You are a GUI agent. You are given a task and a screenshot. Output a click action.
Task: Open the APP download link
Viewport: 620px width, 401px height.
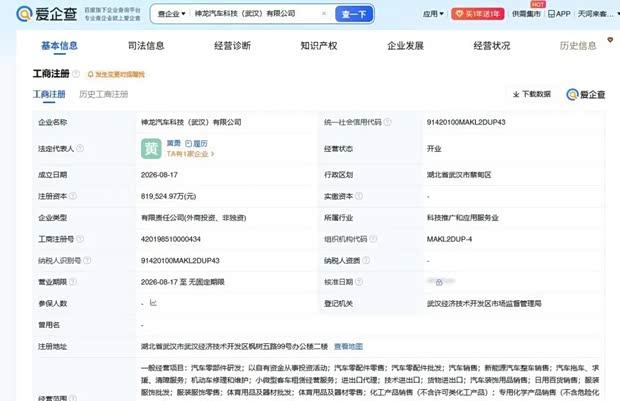pos(559,14)
